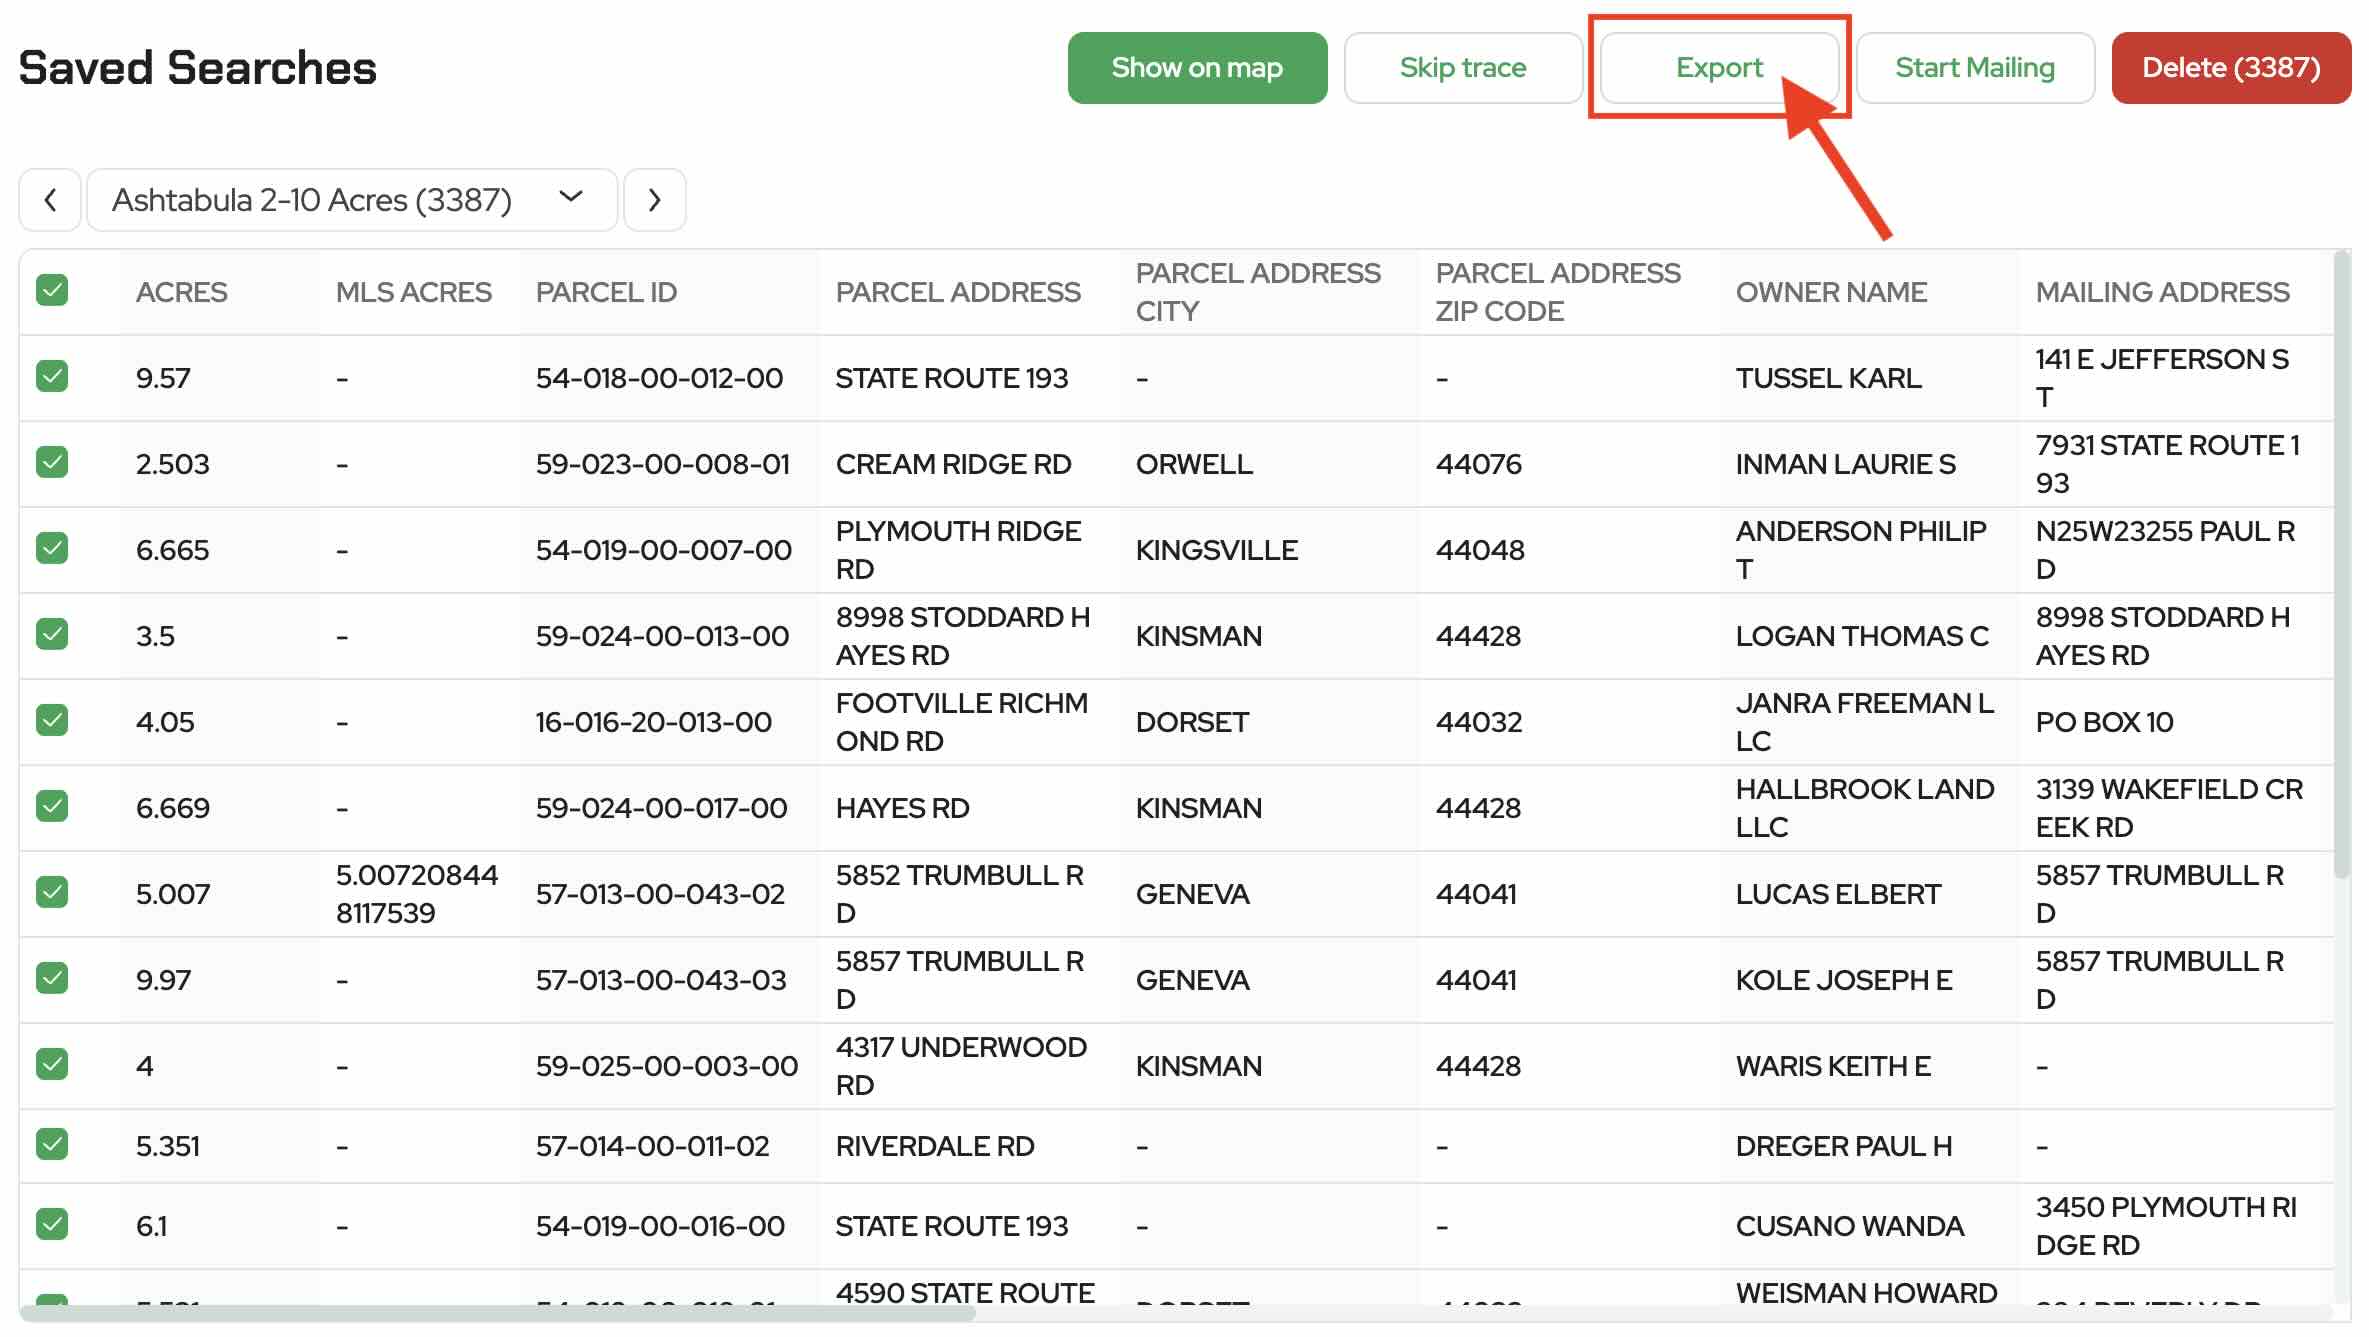Click the Skip trace button
This screenshot has height=1337, width=2369.
click(x=1462, y=68)
